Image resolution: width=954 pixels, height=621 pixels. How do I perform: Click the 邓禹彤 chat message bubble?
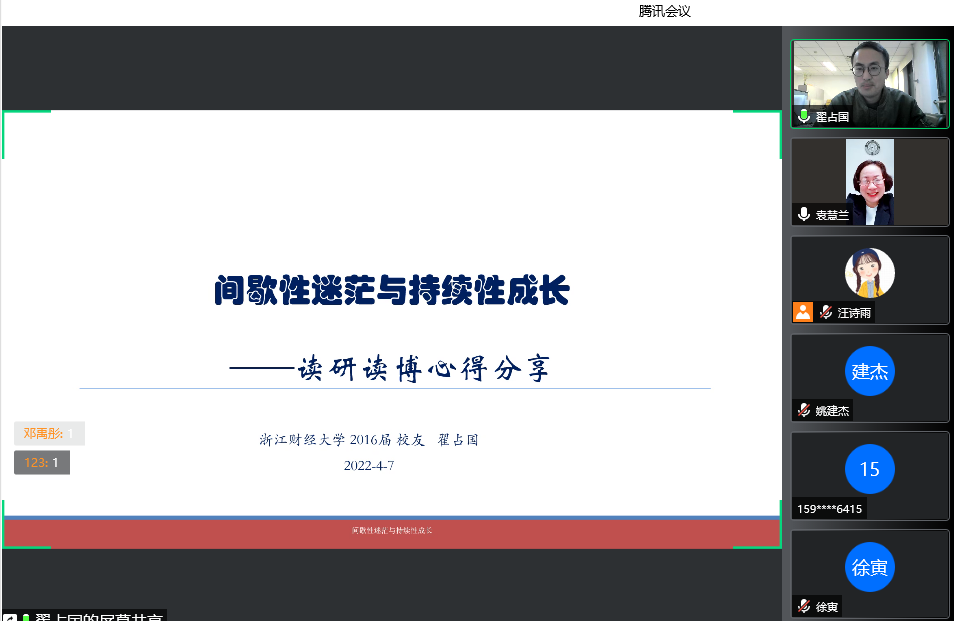click(x=49, y=433)
